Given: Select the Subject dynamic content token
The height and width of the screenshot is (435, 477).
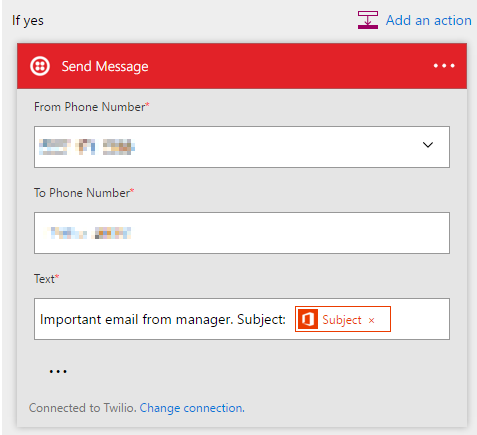Looking at the screenshot, I should [343, 319].
